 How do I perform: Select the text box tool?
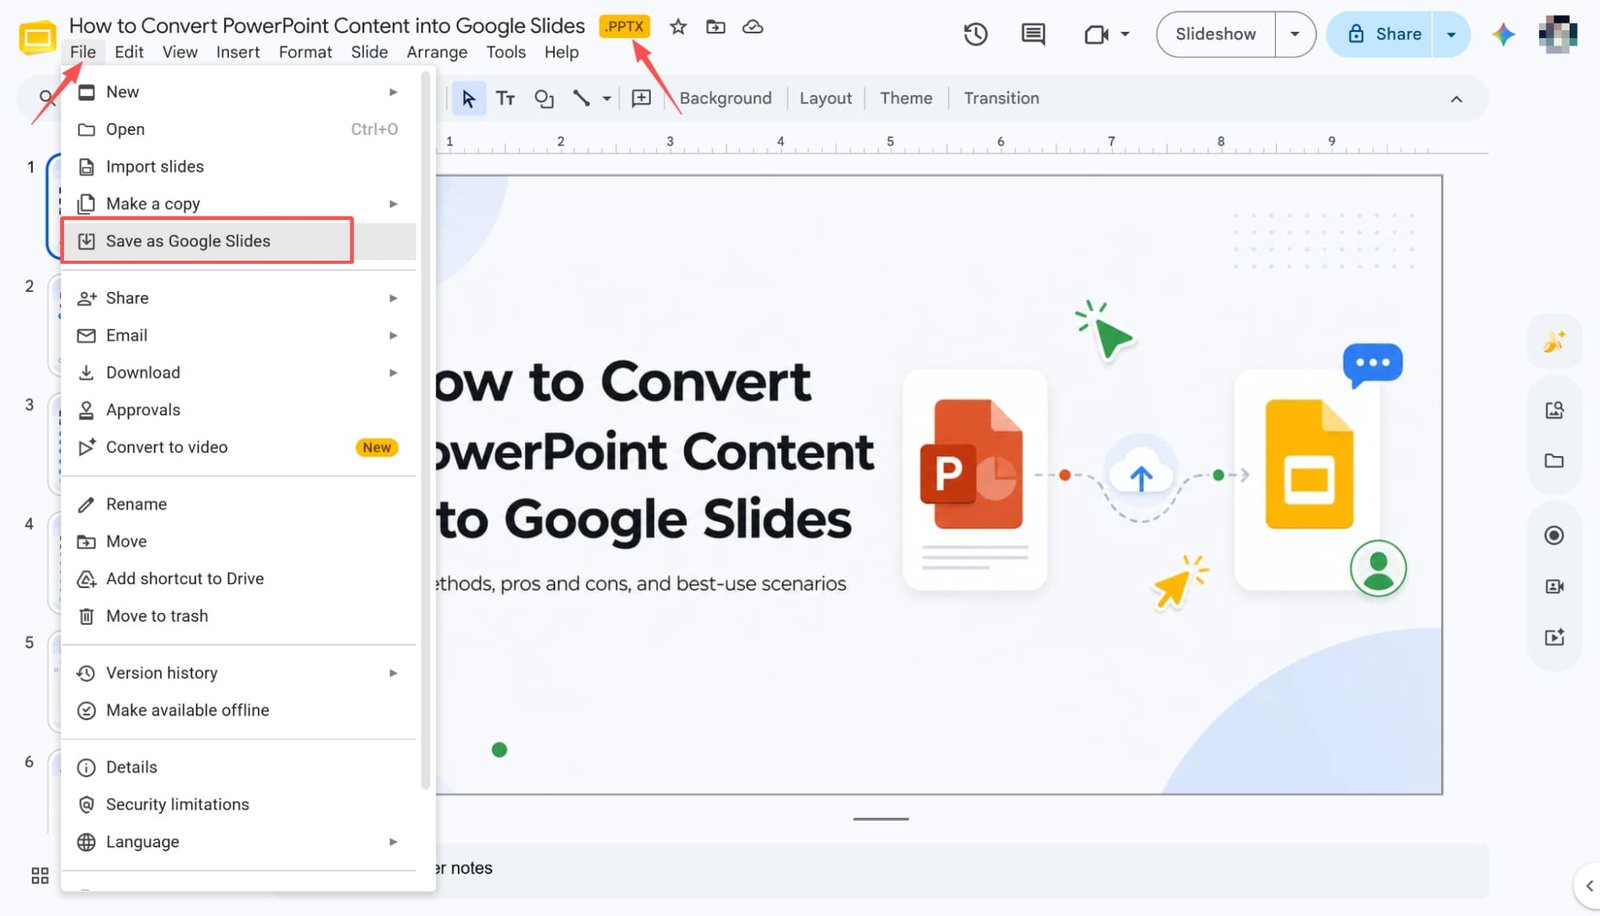pos(506,98)
